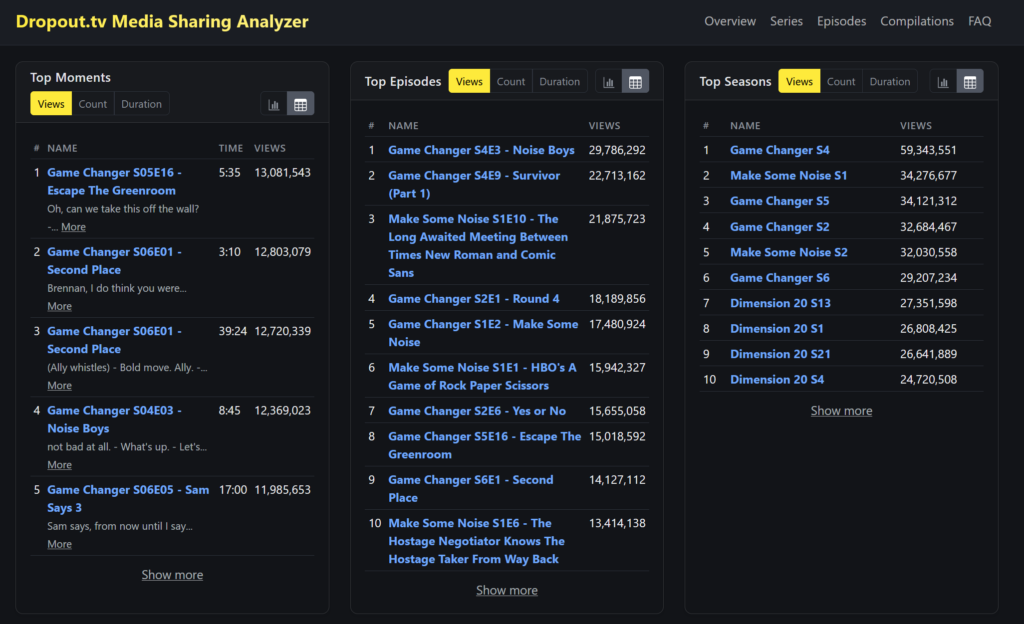This screenshot has height=624, width=1024.
Task: Sort Top Seasons by Duration
Action: click(889, 82)
